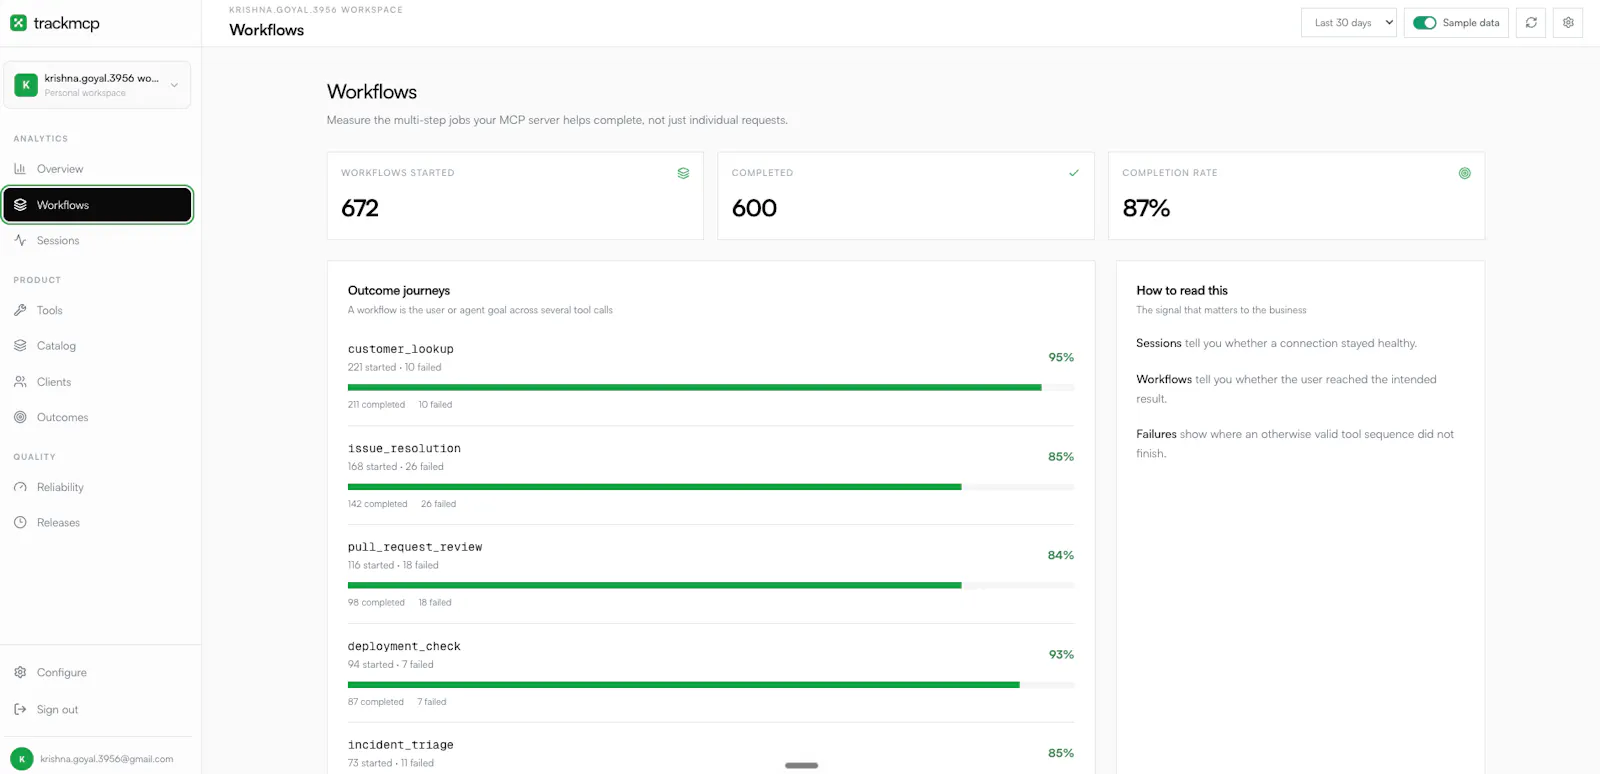Click the Completion Rate target icon
The width and height of the screenshot is (1600, 774).
(1465, 173)
